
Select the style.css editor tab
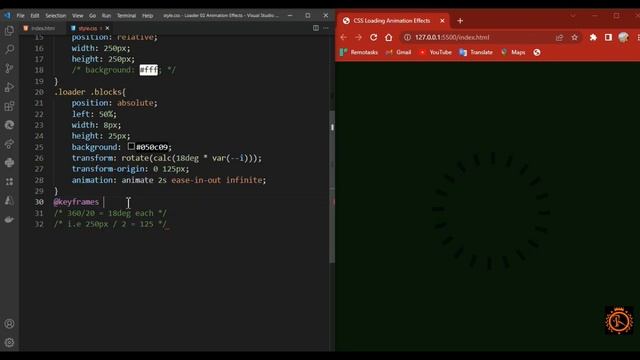click(88, 28)
